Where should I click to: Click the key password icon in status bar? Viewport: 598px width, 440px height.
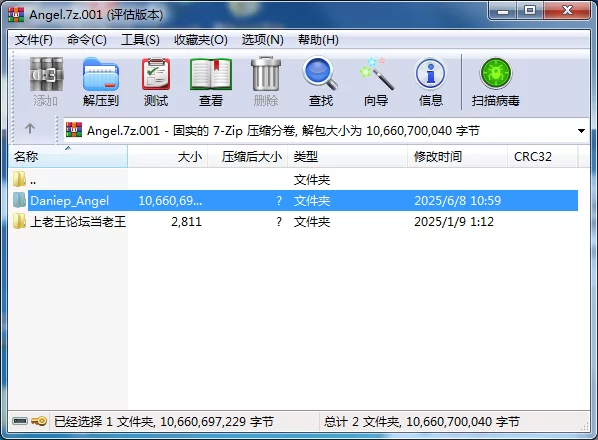[x=39, y=421]
